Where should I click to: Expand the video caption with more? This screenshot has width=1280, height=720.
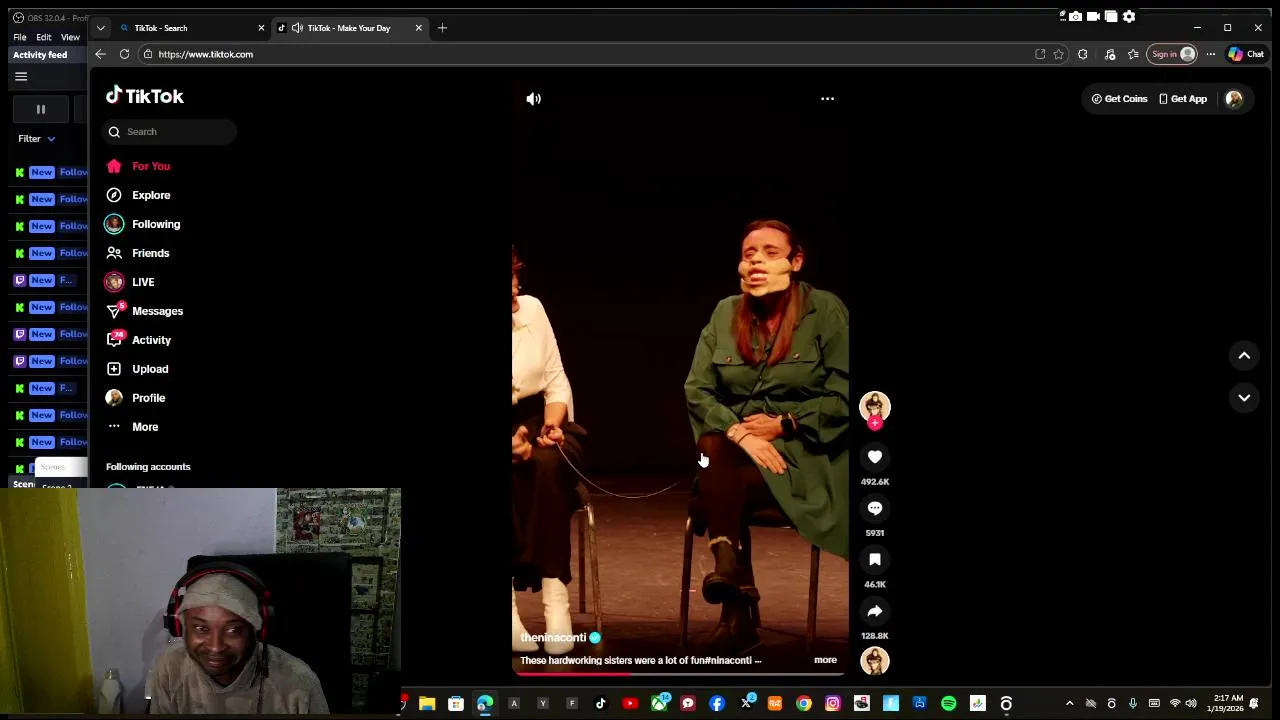tap(825, 660)
